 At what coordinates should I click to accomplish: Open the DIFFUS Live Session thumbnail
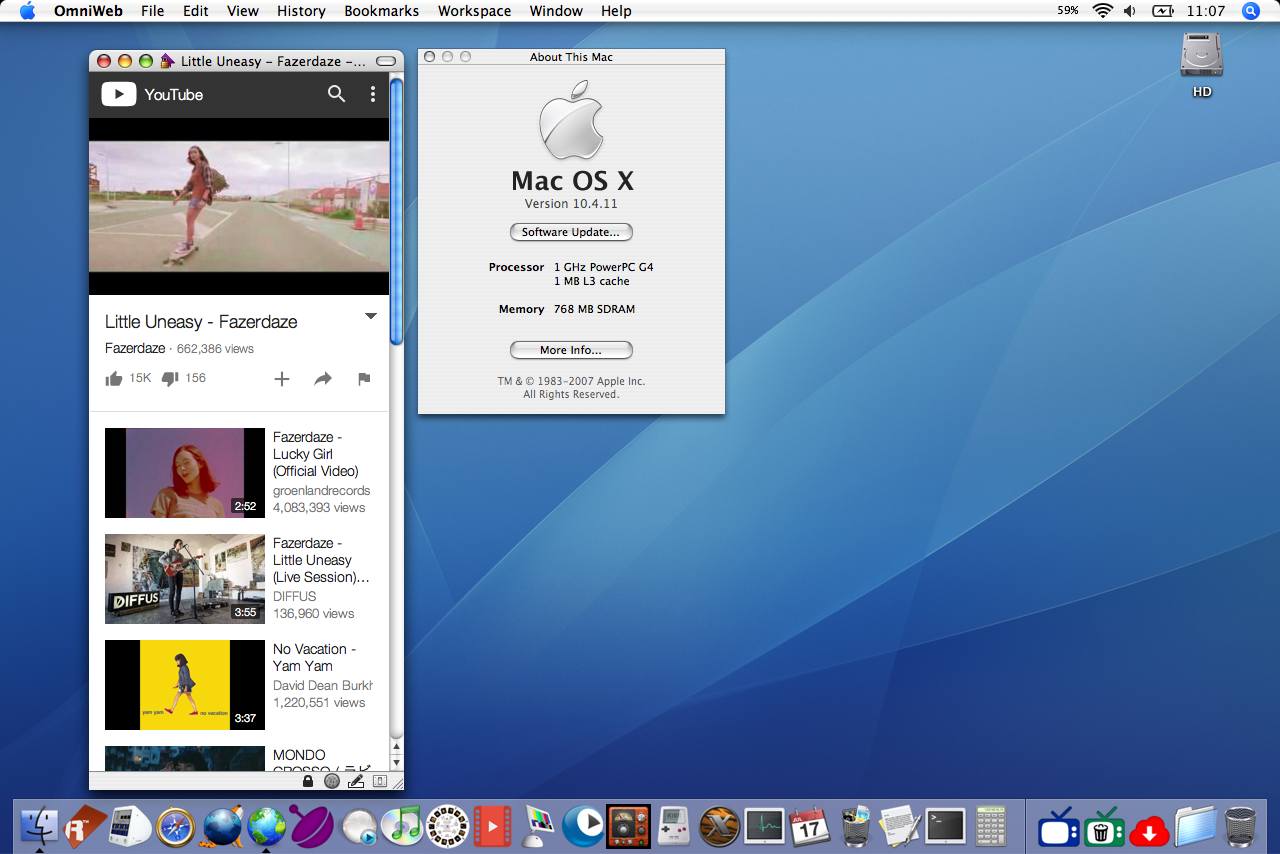[185, 579]
